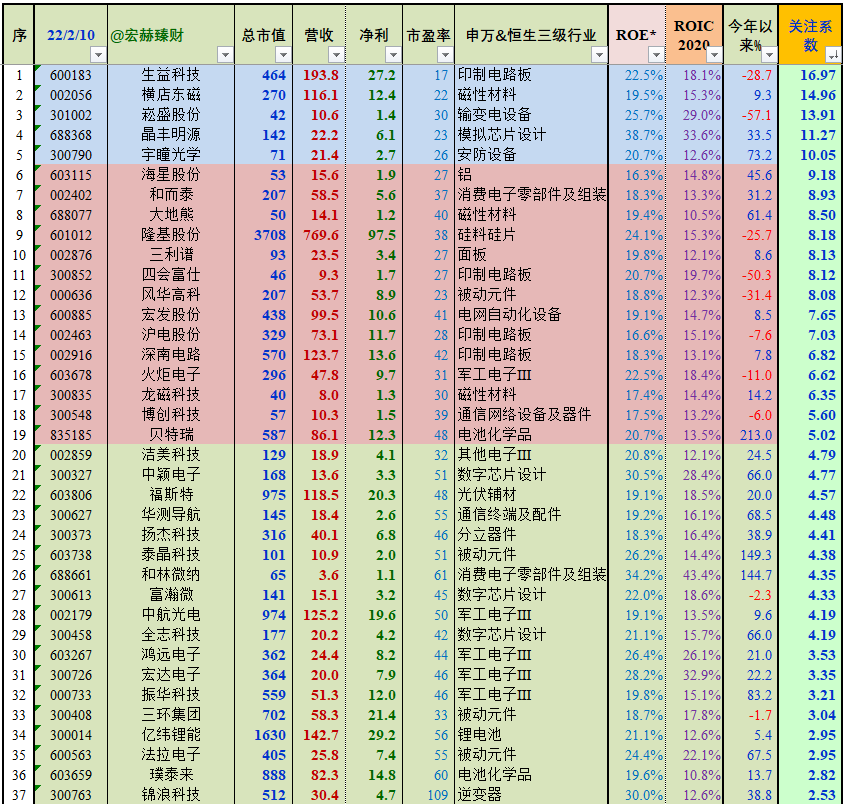Select the cell 全志科技
This screenshot has width=843, height=804.
(171, 635)
